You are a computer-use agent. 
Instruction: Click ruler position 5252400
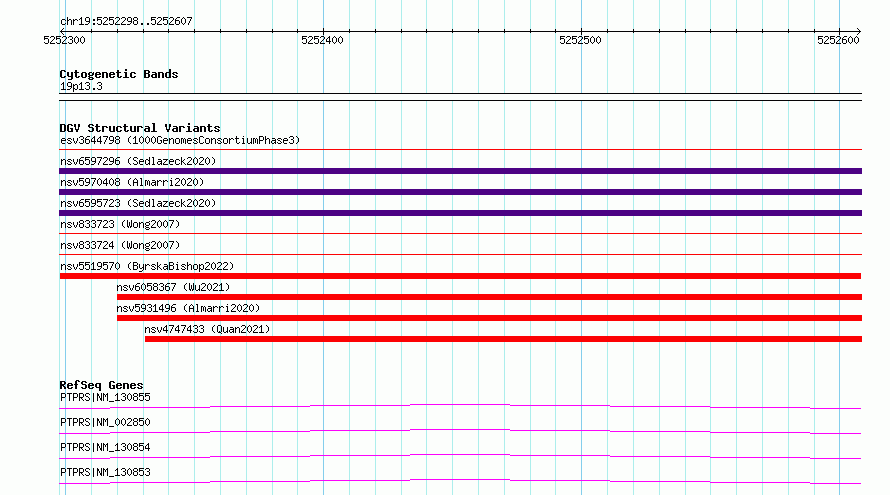[x=322, y=40]
